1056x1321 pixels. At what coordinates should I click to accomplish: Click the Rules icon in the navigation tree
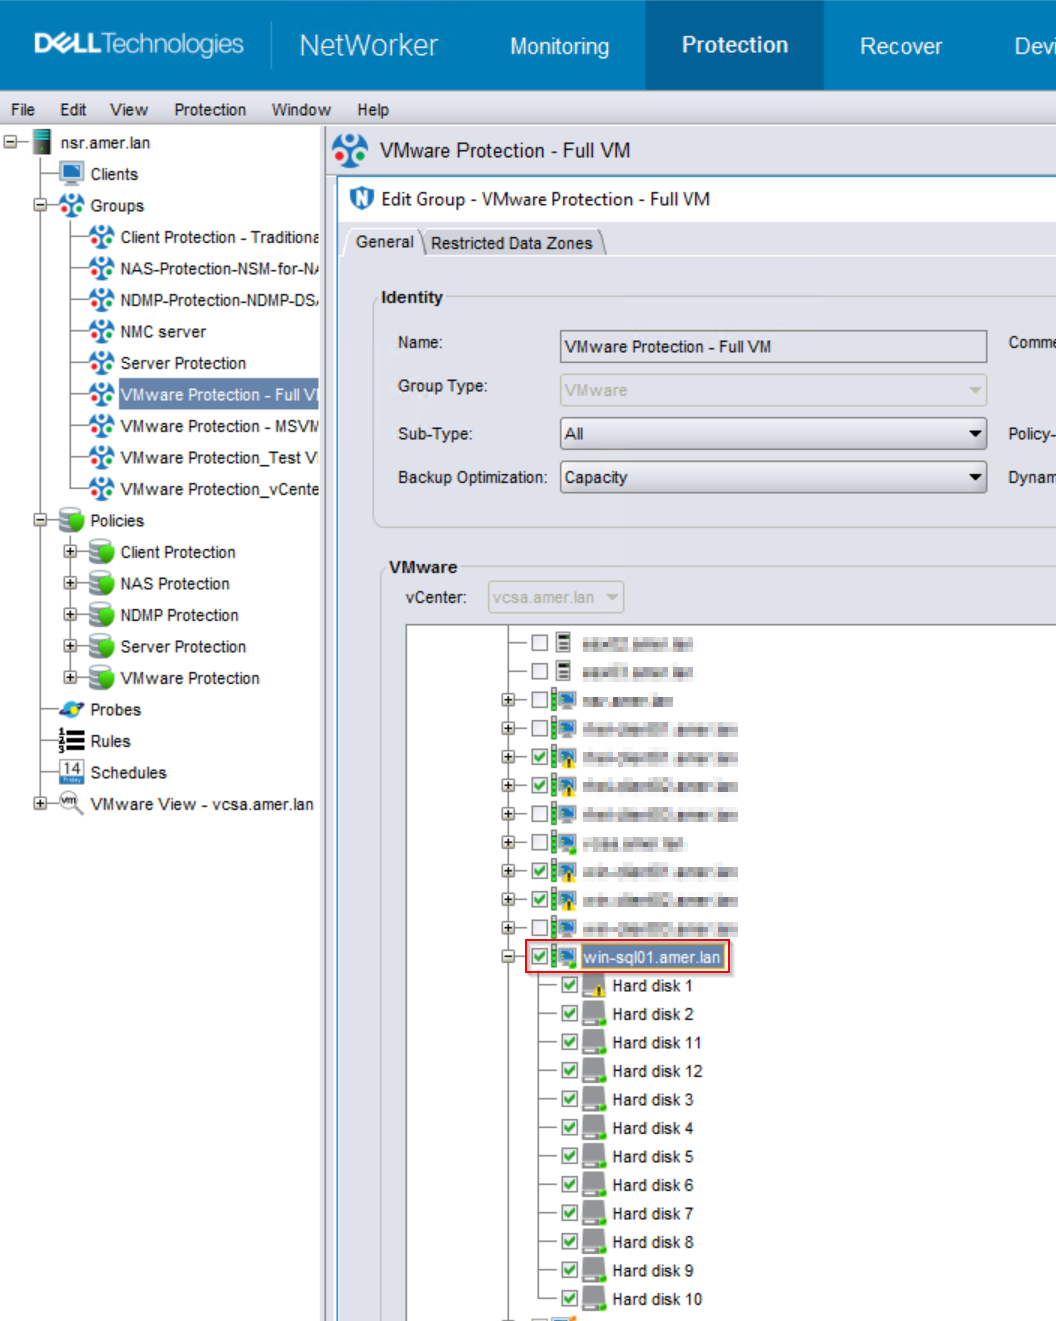tap(69, 741)
